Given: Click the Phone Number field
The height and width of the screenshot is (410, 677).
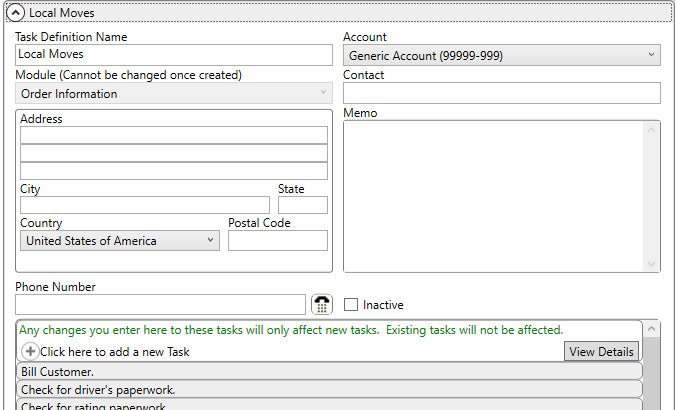Looking at the screenshot, I should (x=160, y=304).
